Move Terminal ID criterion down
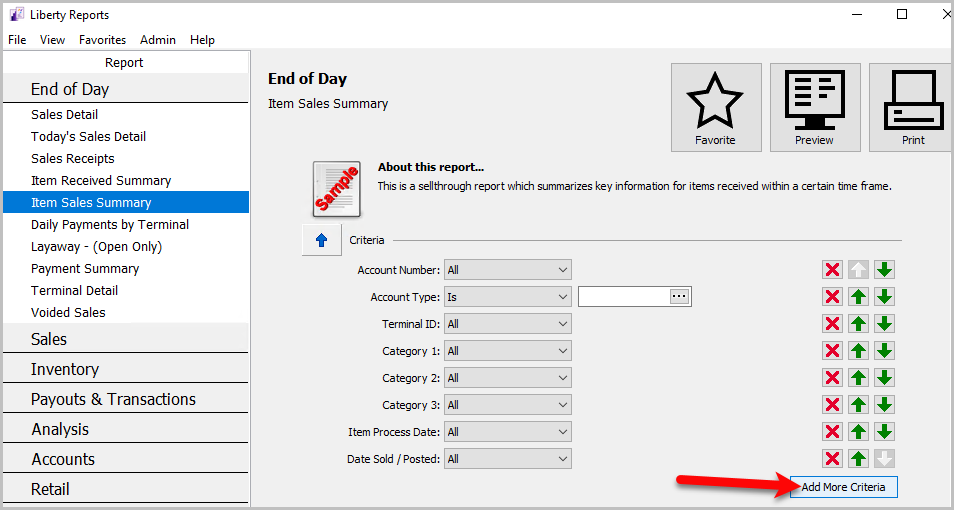 point(885,324)
